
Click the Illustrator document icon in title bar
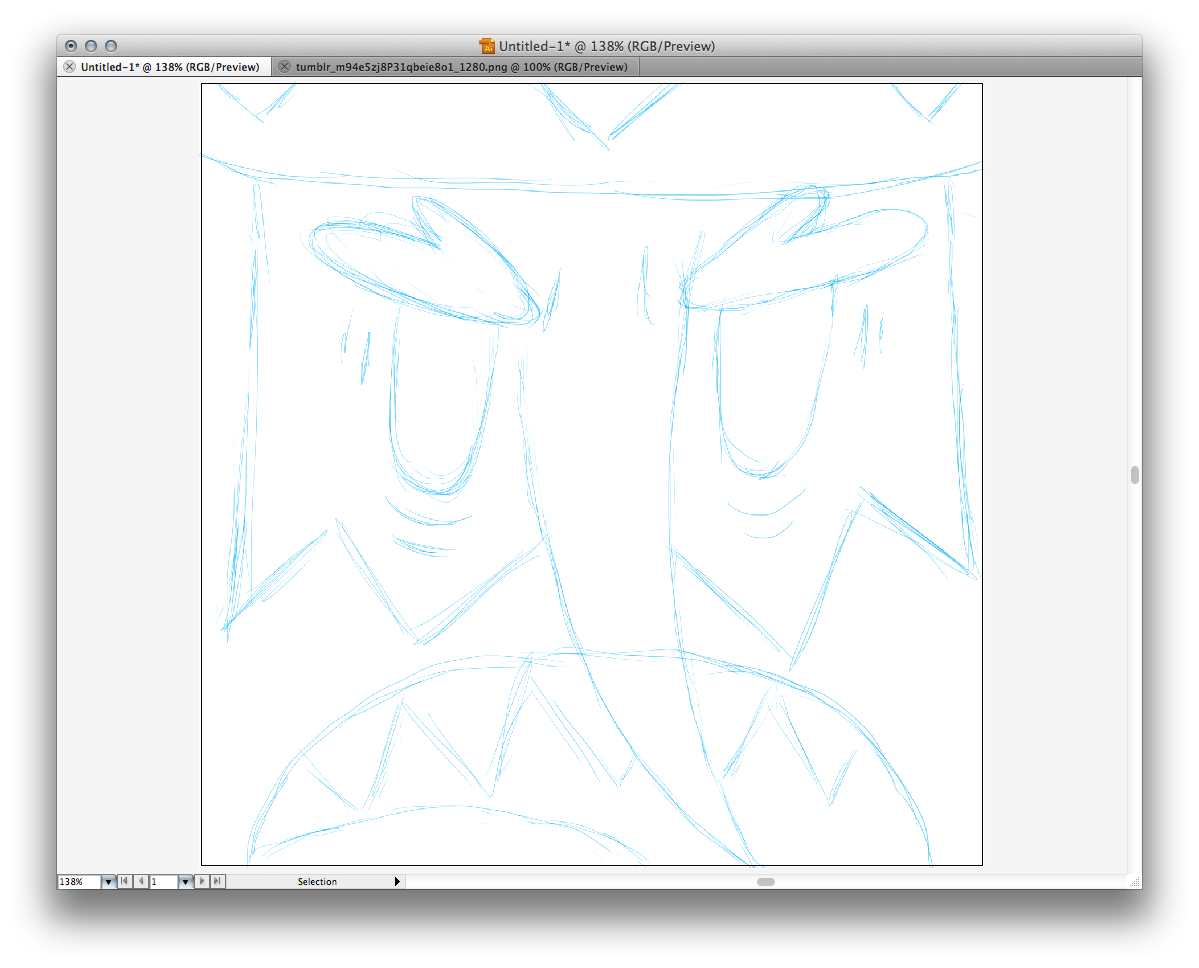(487, 46)
